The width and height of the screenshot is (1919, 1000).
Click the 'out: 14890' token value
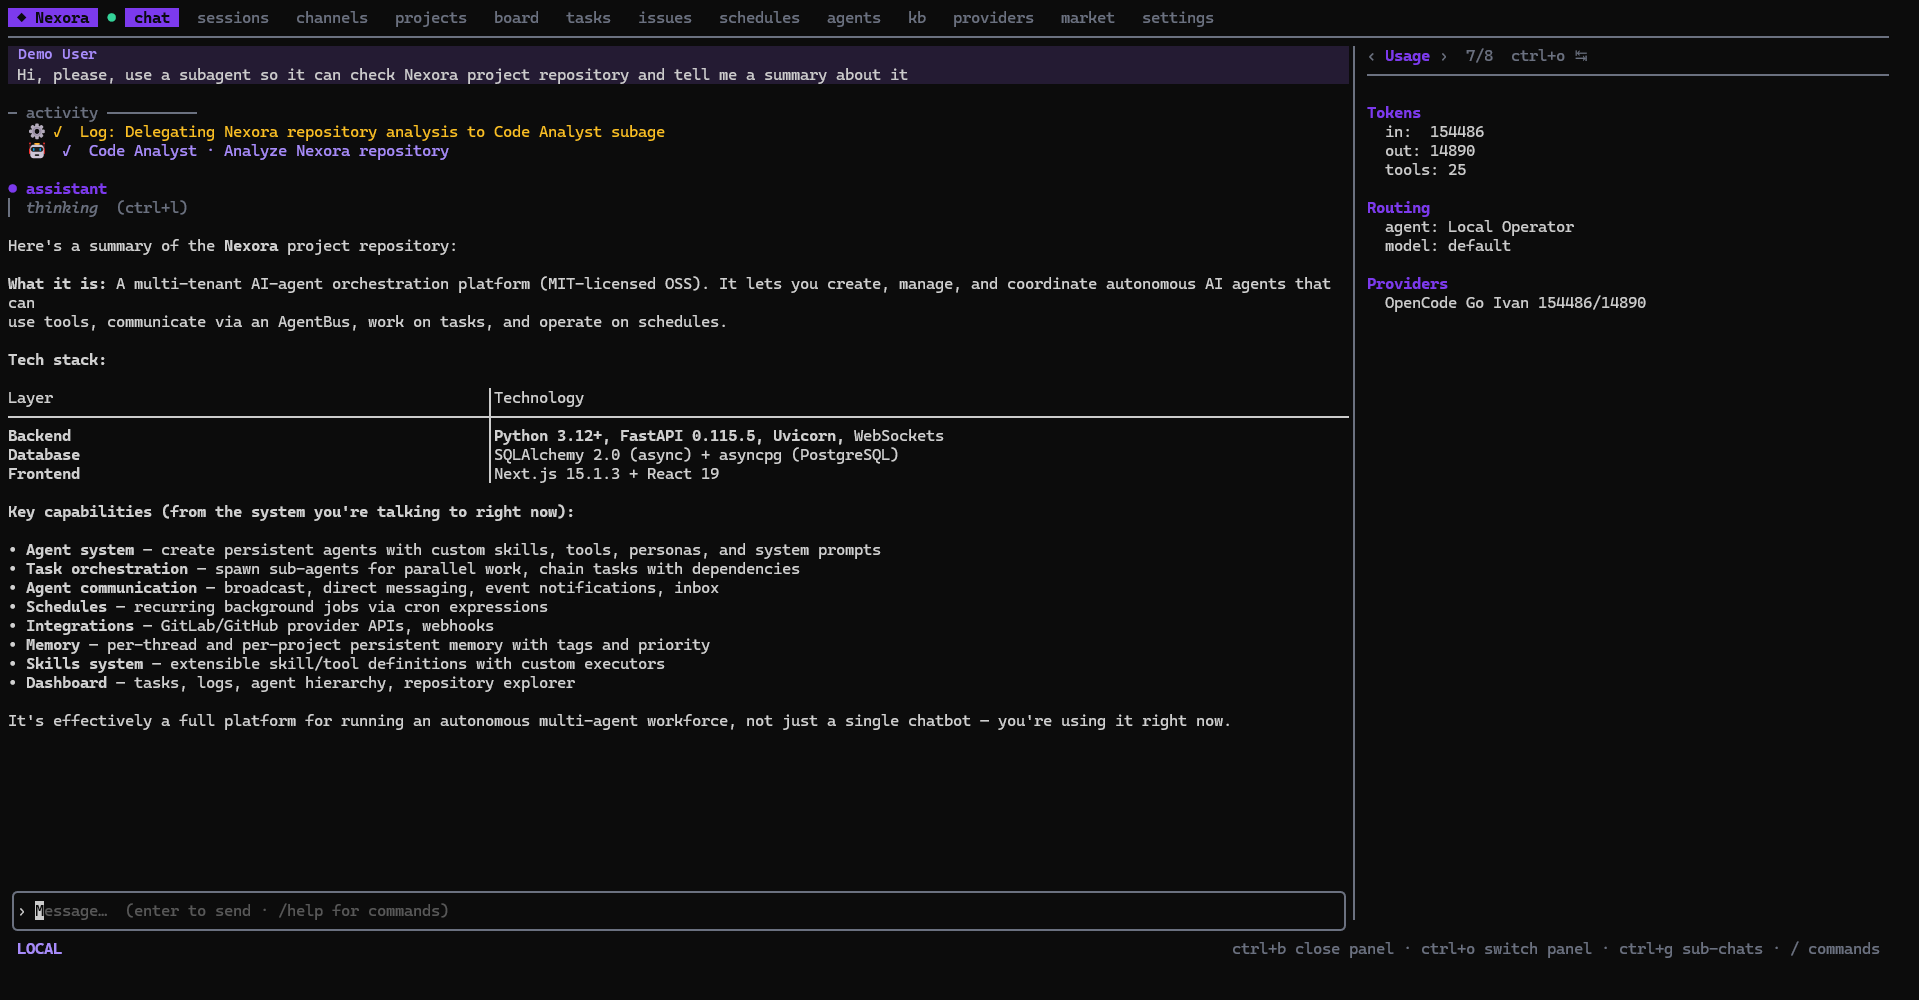[1430, 151]
